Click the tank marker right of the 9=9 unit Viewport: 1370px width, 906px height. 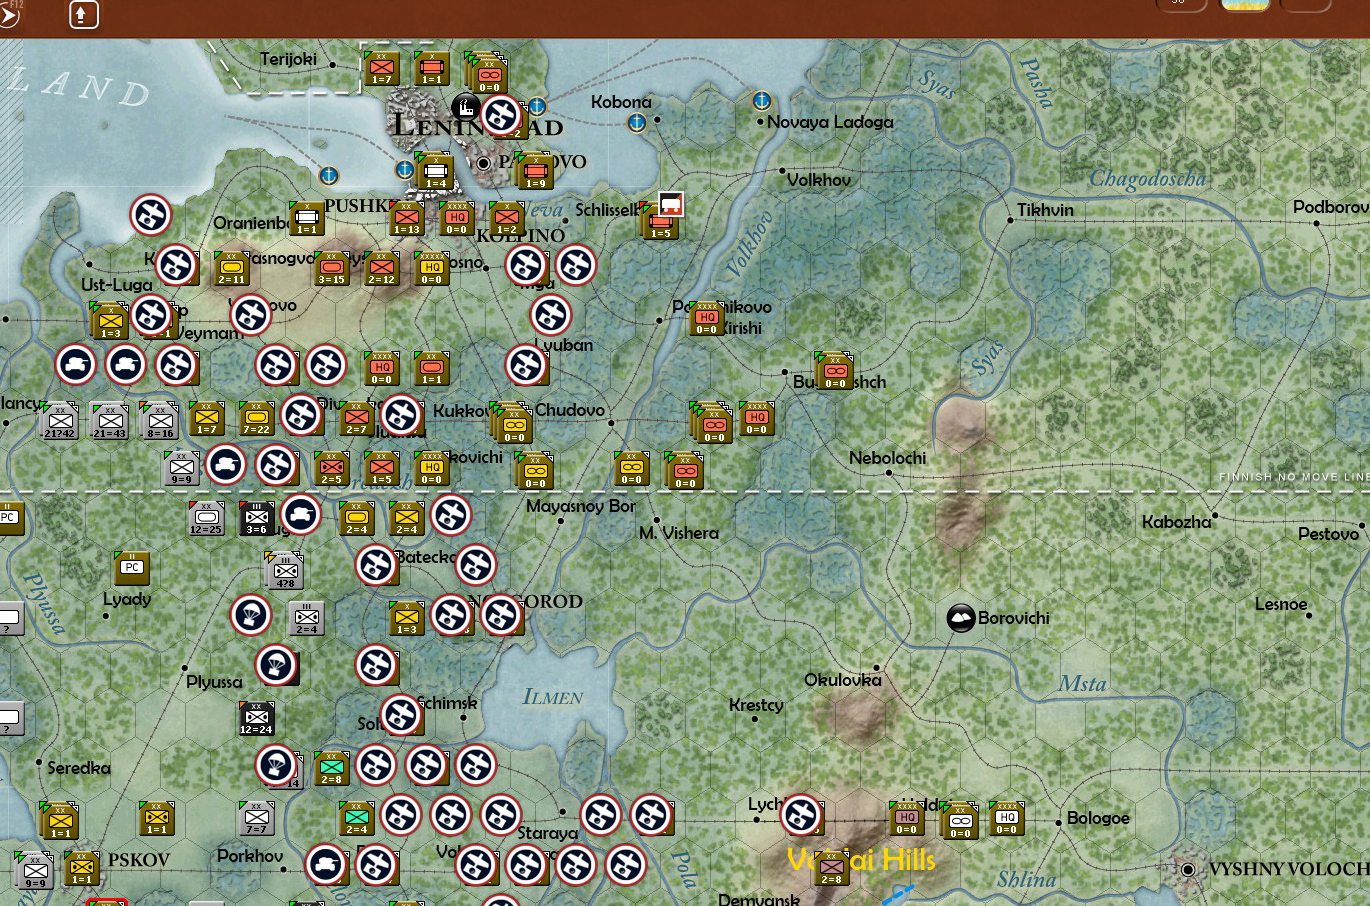pos(226,465)
